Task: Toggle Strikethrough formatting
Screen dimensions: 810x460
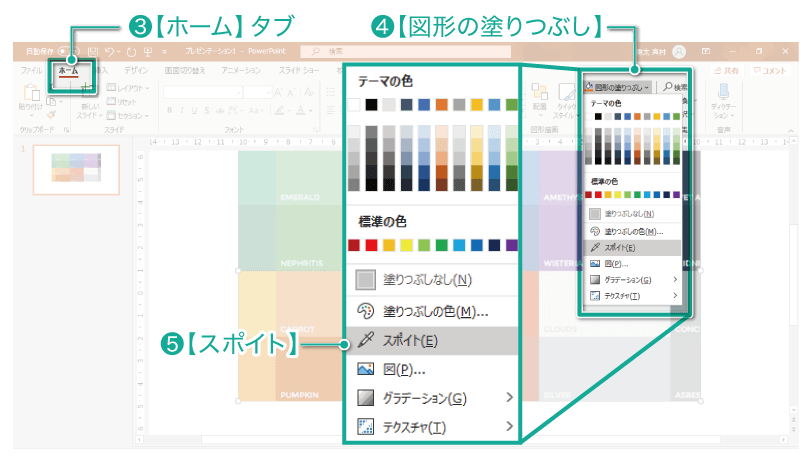Action: [220, 111]
